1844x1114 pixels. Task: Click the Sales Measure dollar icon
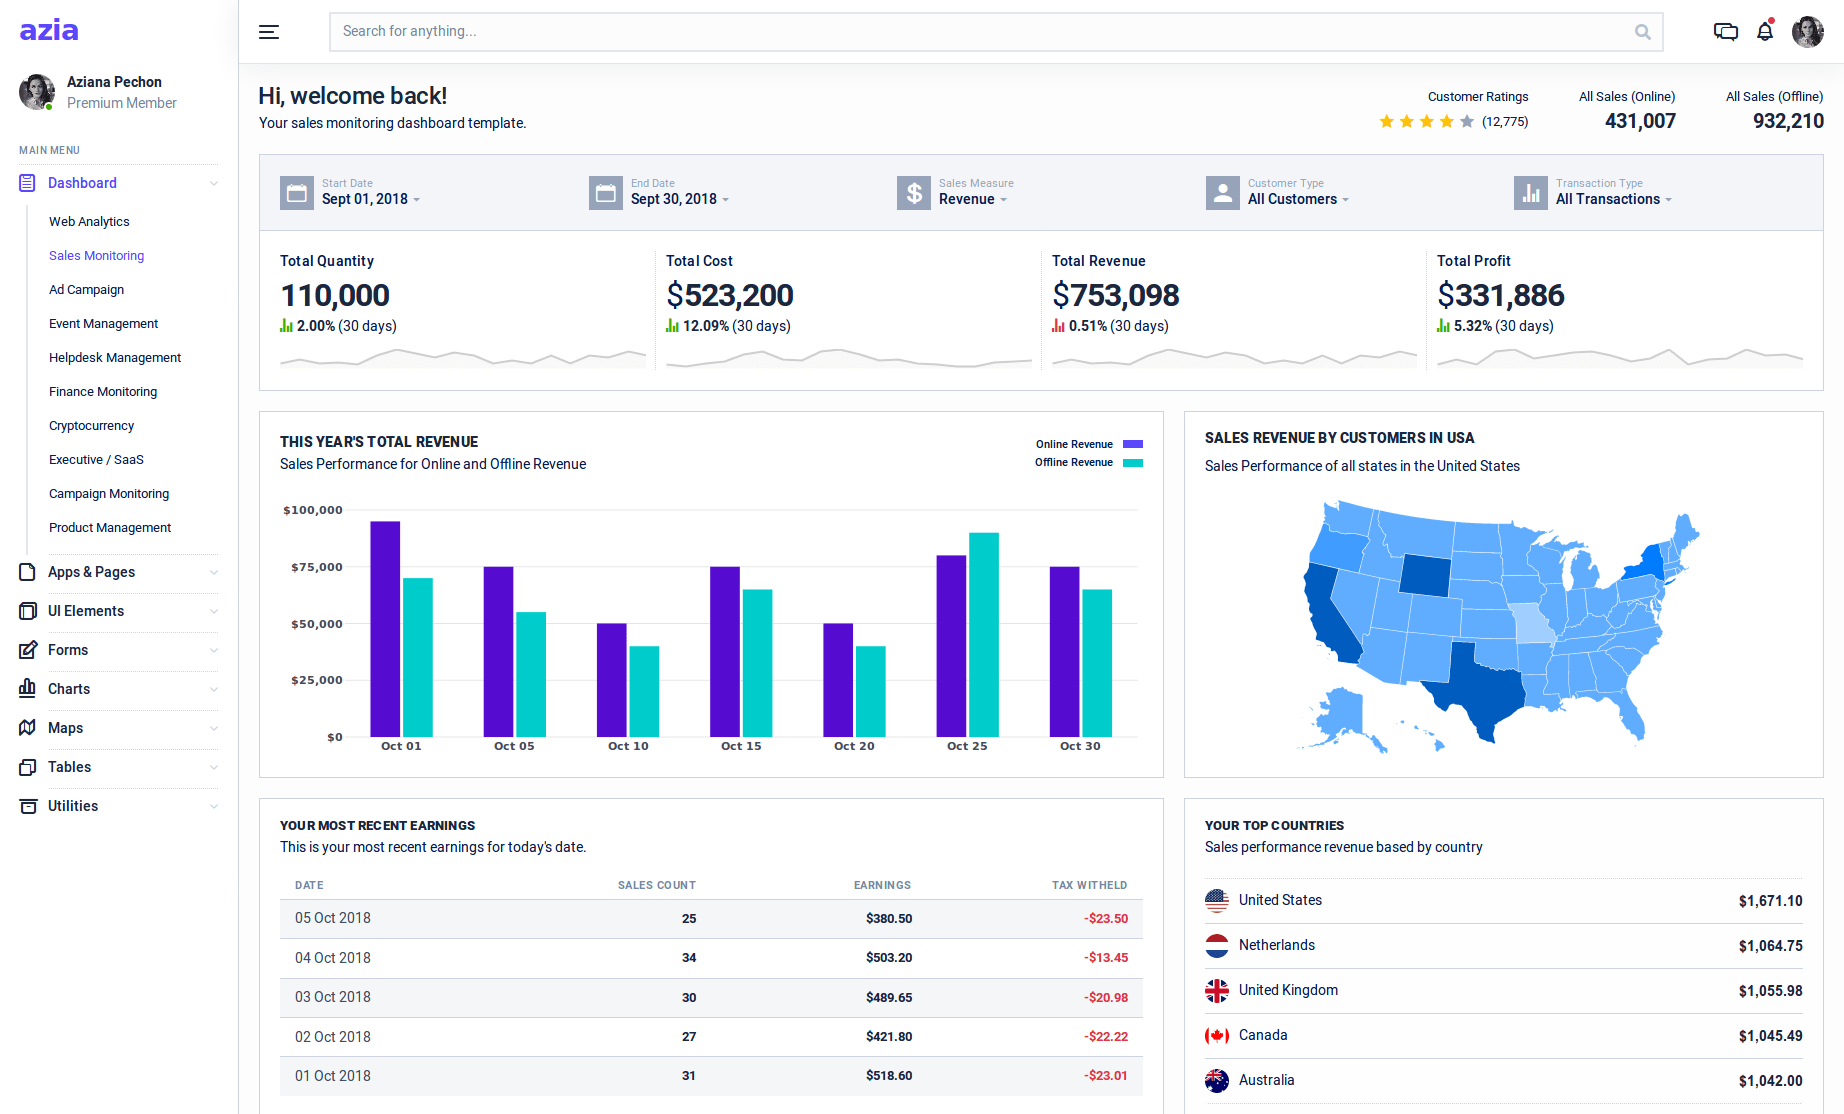click(914, 193)
